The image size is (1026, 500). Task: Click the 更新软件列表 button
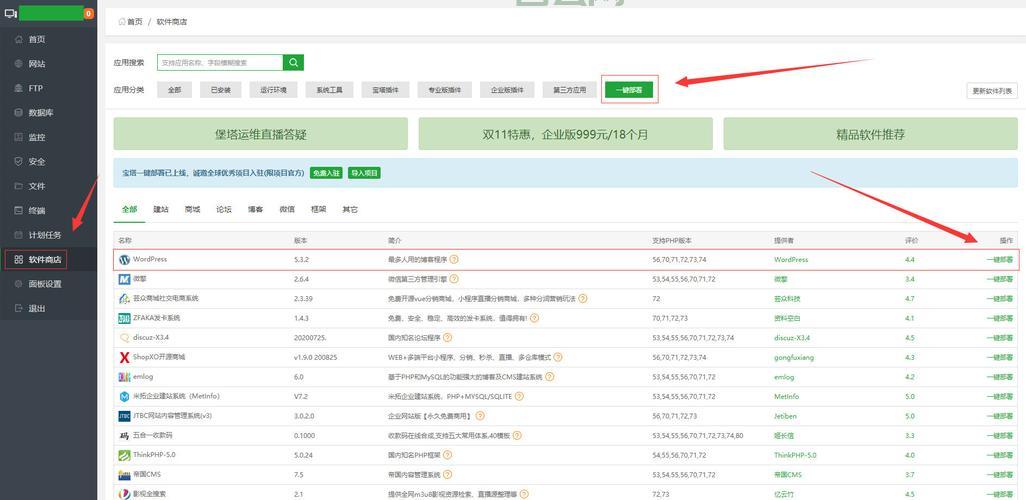[992, 91]
